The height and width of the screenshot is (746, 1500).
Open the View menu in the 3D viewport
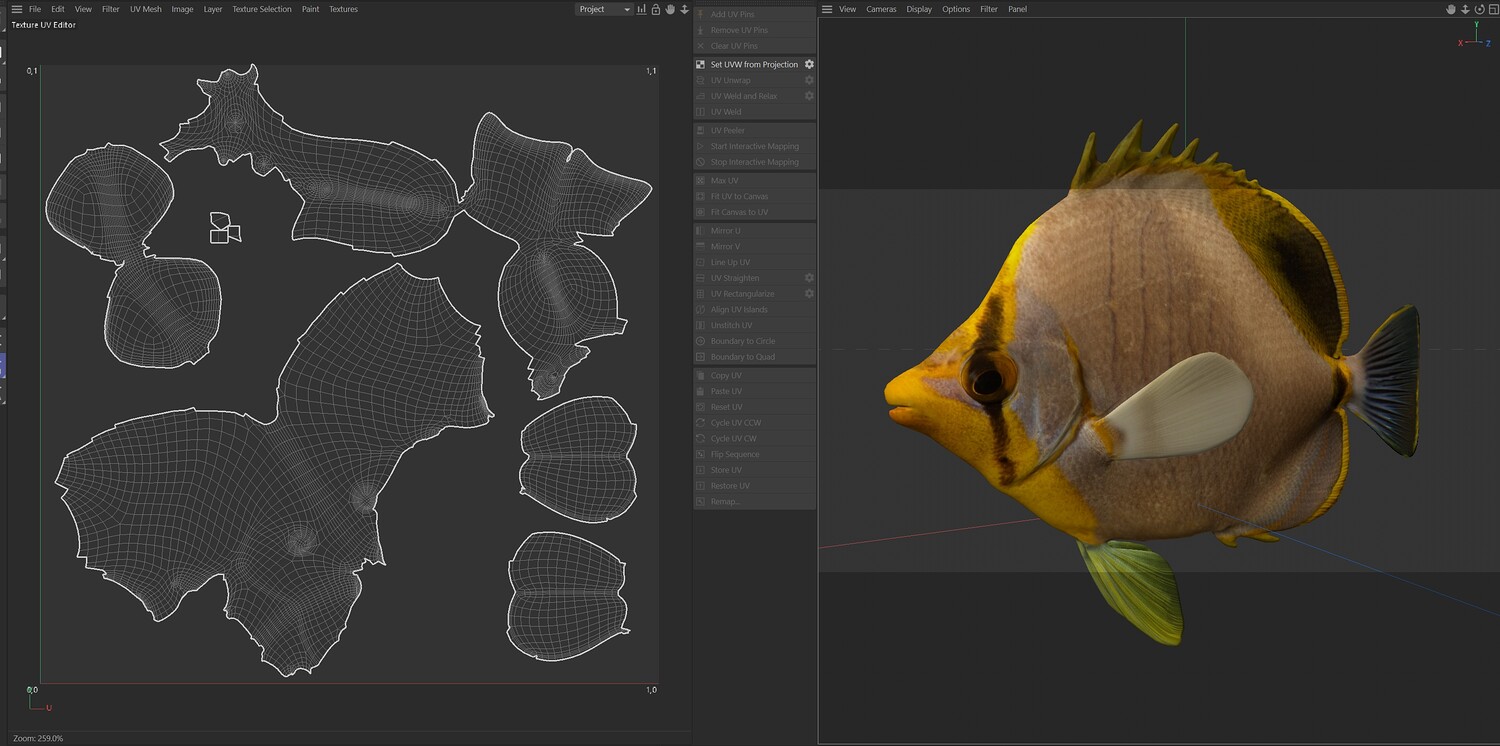click(848, 9)
